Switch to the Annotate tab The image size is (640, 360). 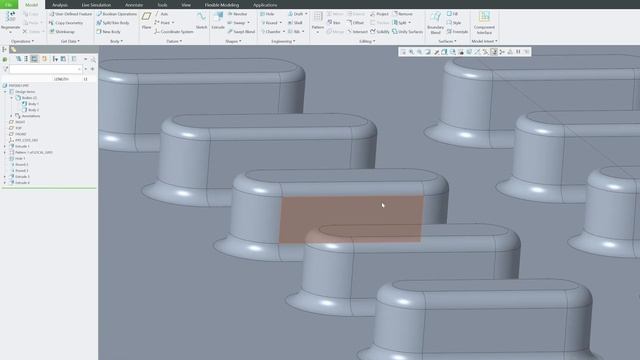pyautogui.click(x=134, y=5)
